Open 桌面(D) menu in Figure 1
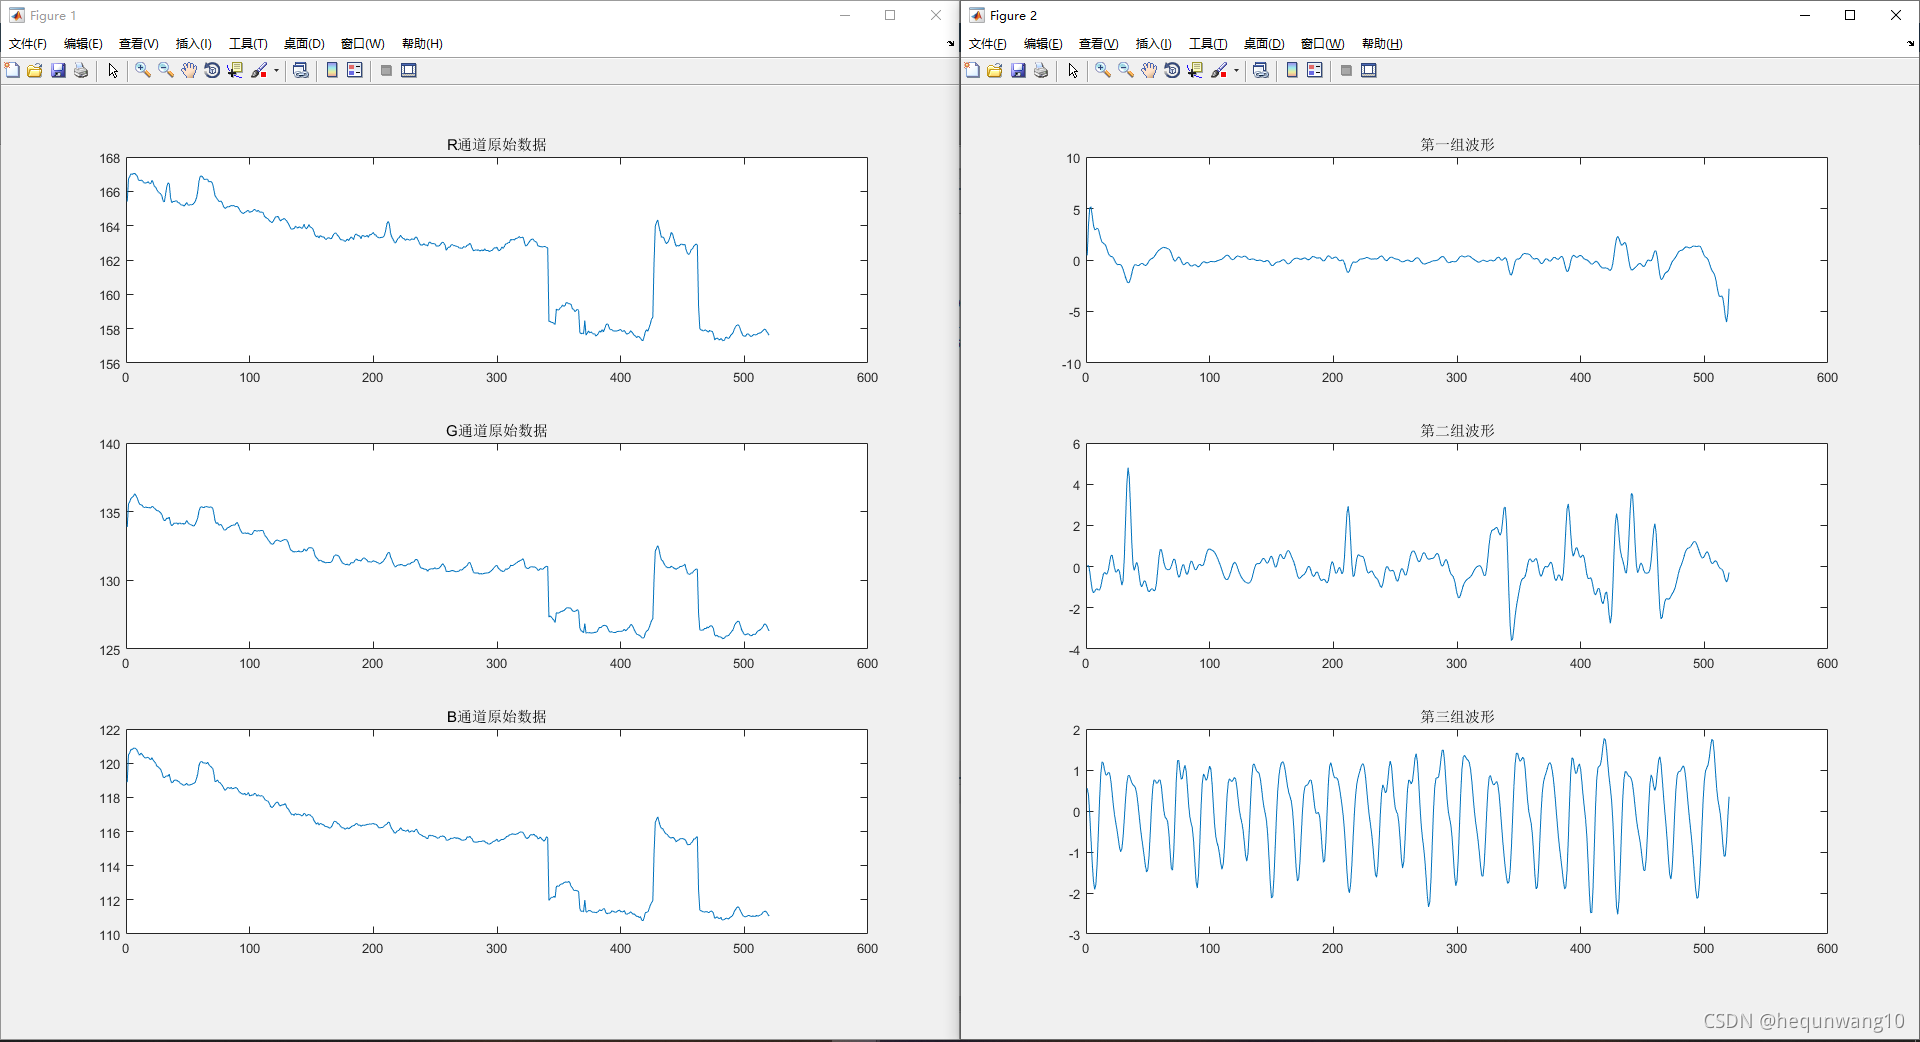 tap(304, 44)
